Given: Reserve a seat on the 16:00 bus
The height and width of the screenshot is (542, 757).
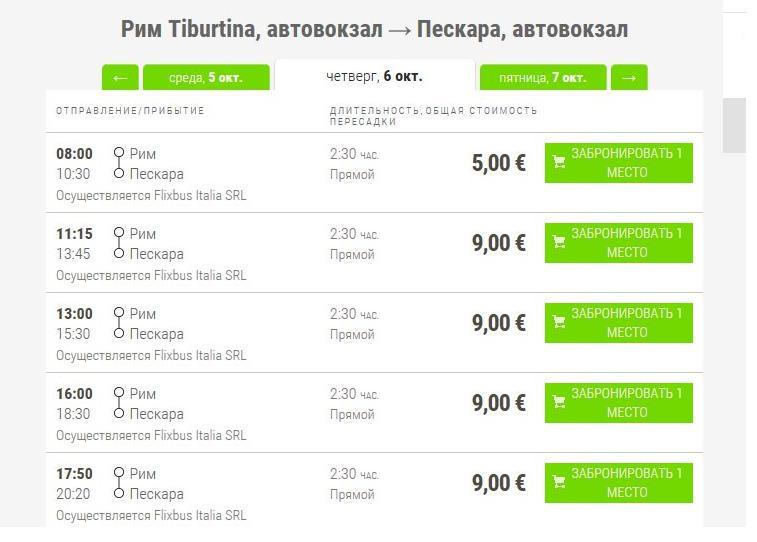Looking at the screenshot, I should click(x=626, y=403).
